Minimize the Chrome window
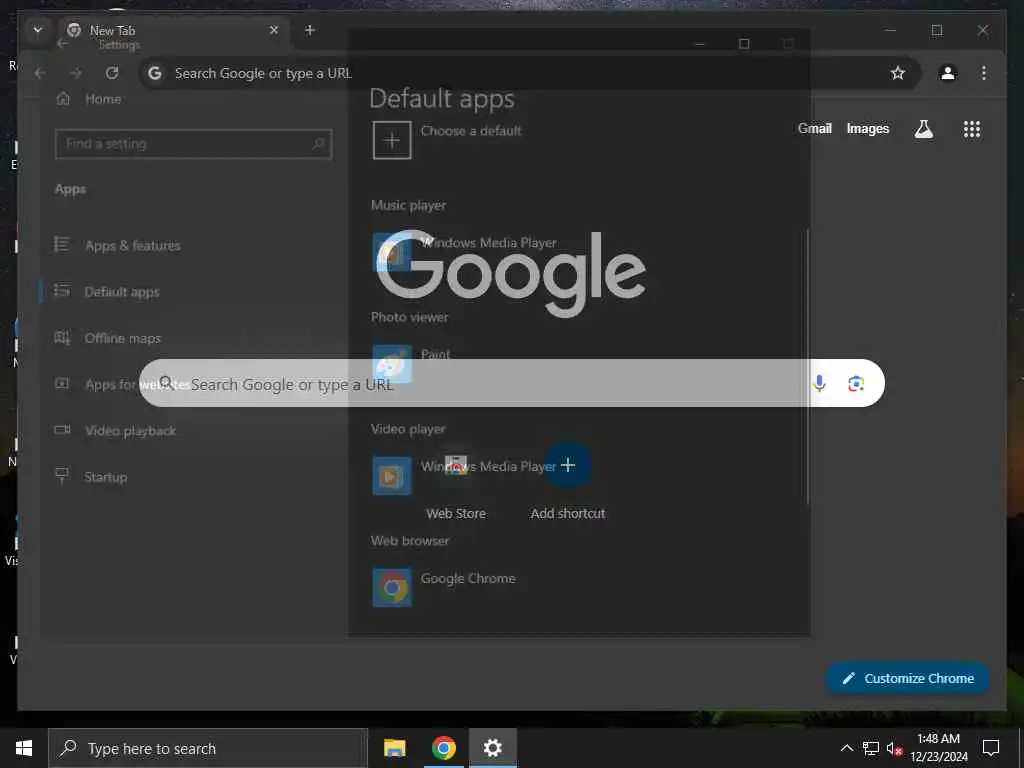 [x=891, y=30]
